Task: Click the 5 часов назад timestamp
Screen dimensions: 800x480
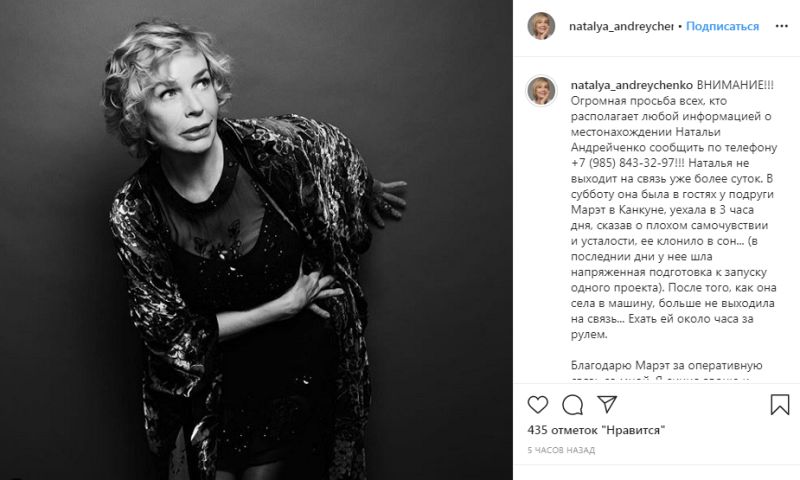Action: [561, 450]
